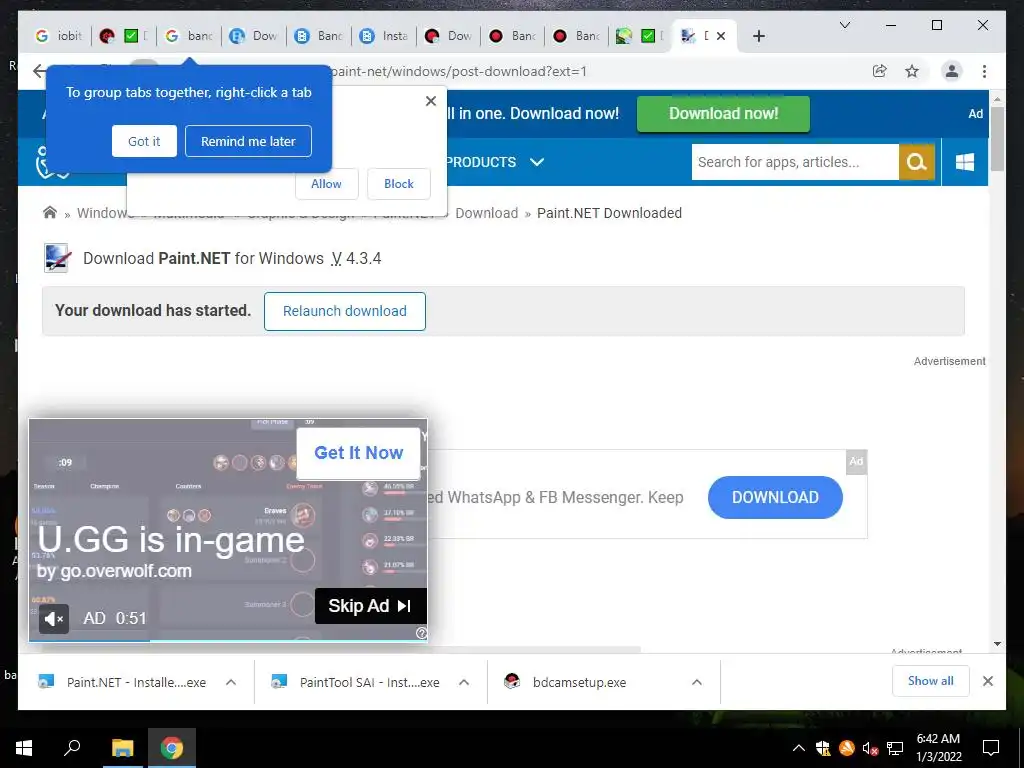The height and width of the screenshot is (768, 1024).
Task: Click the Windows security shield tray icon
Action: 823,748
